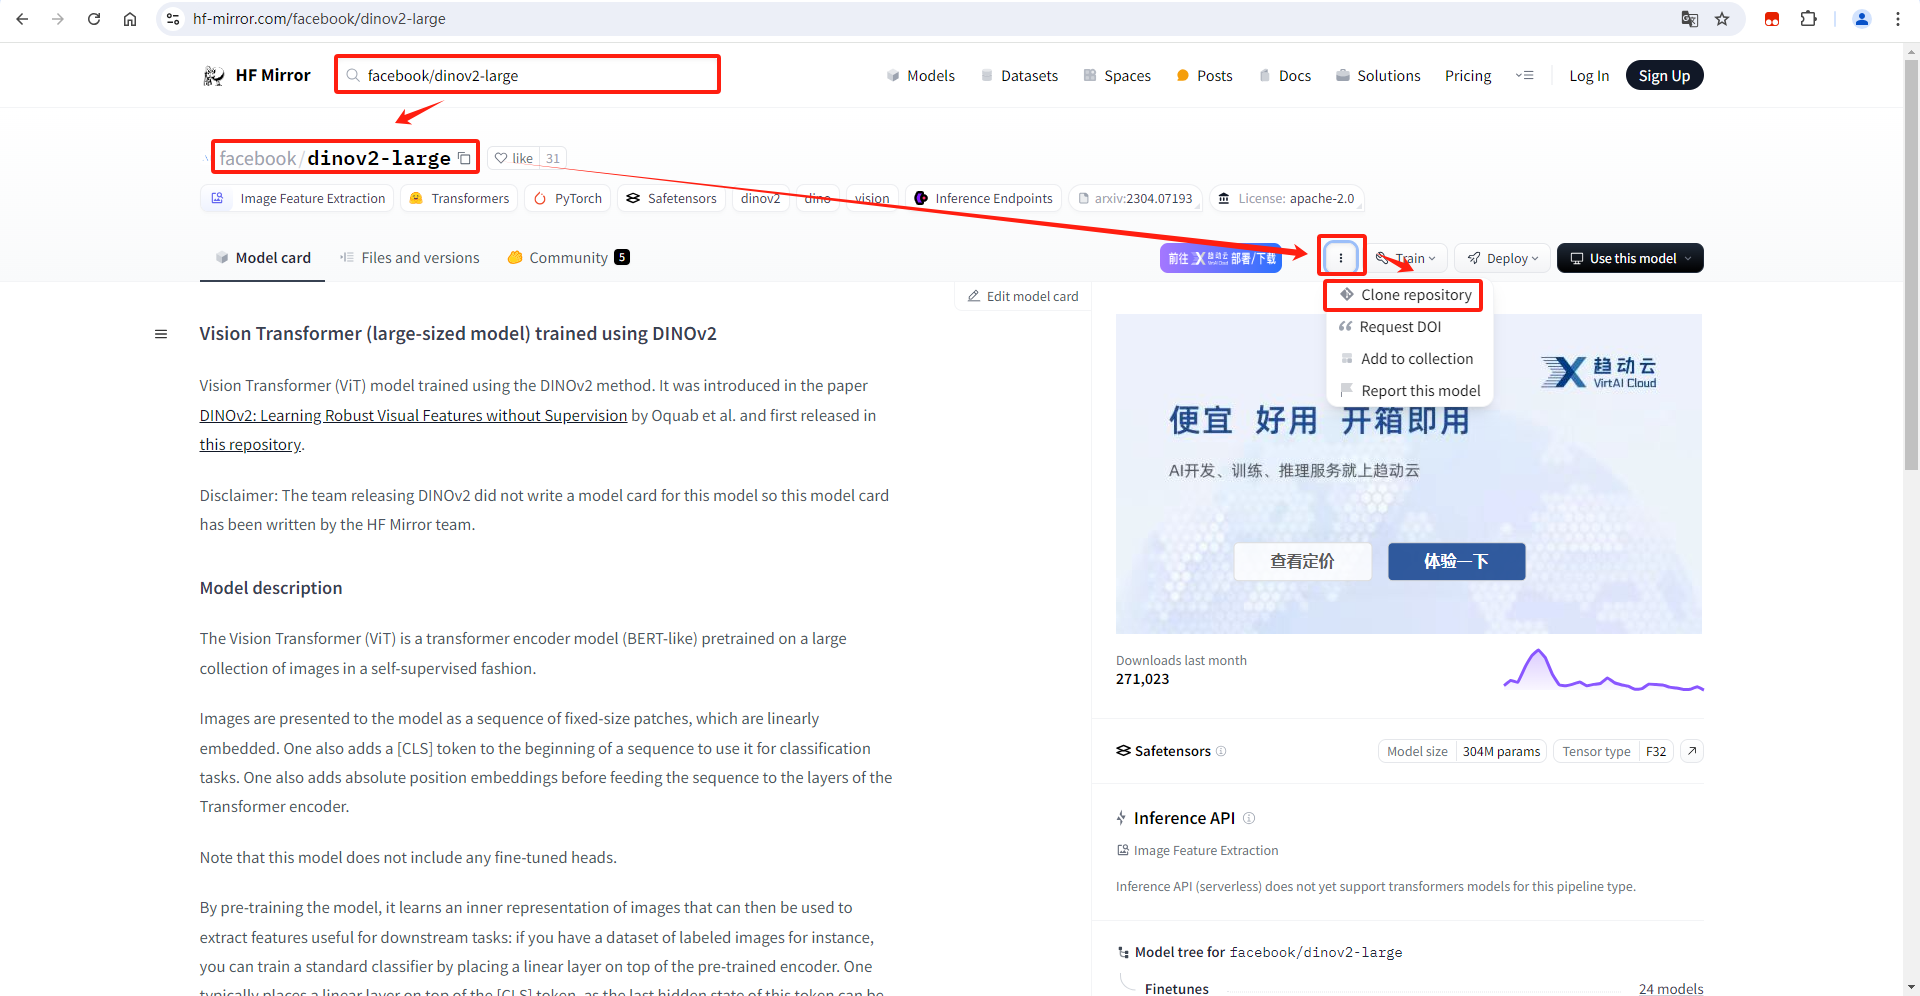
Task: Focus the model search field
Action: [527, 75]
